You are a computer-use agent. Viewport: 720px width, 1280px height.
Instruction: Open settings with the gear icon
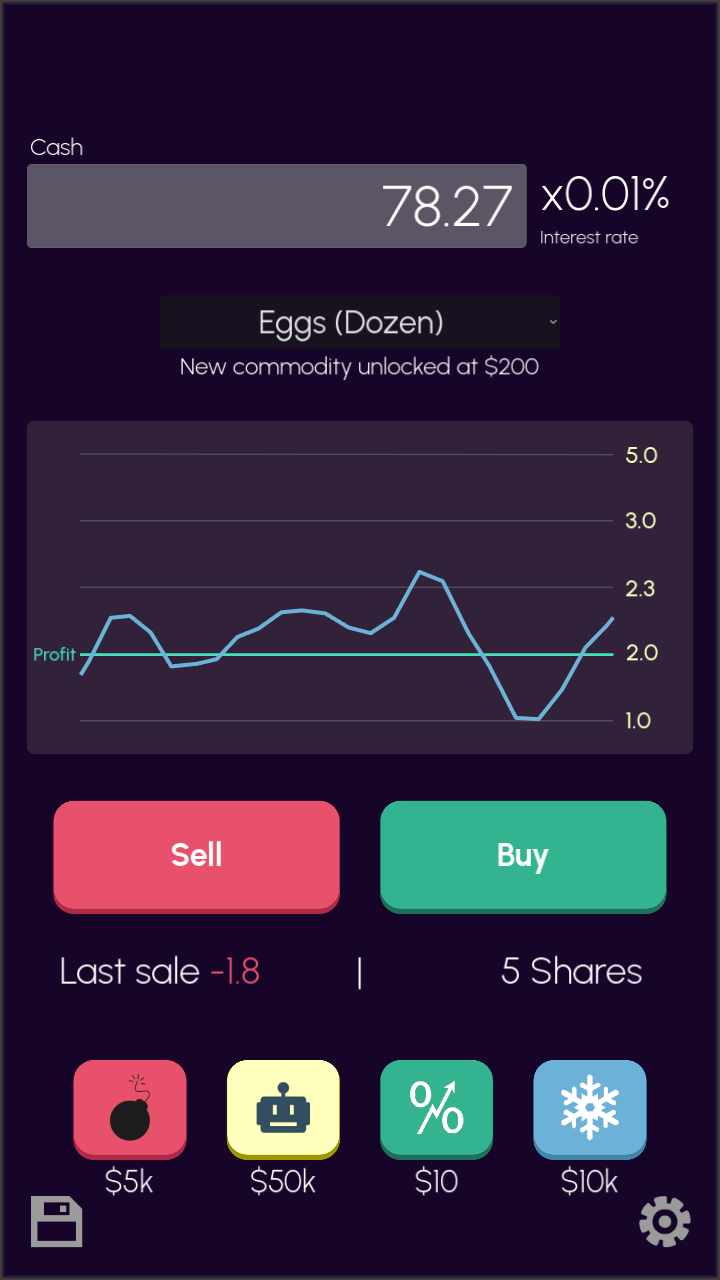point(664,1221)
